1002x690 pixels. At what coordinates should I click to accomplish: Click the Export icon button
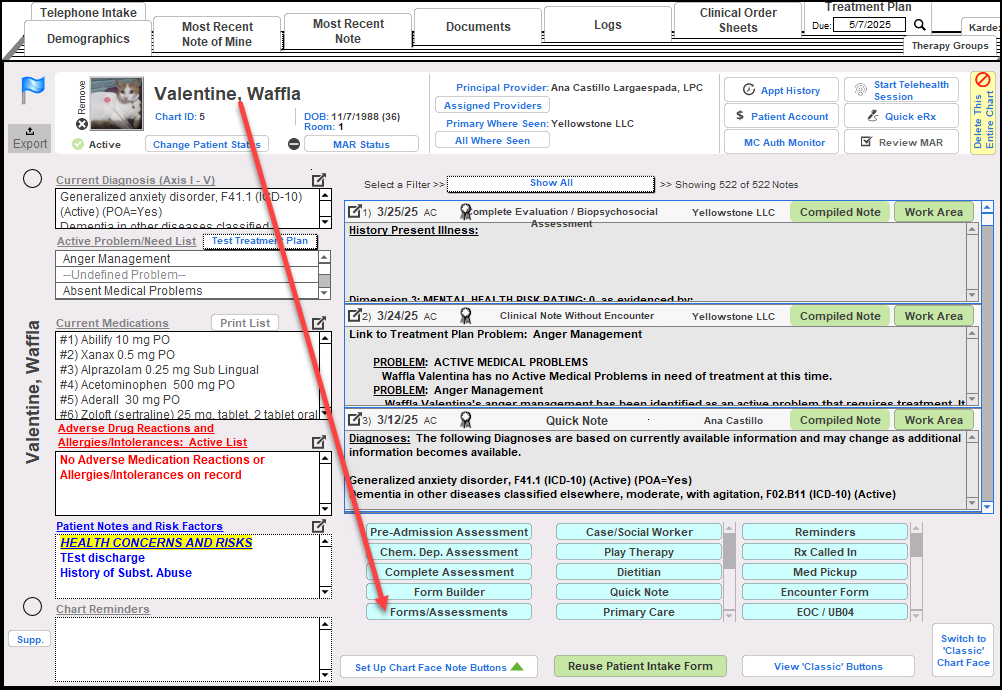30,138
